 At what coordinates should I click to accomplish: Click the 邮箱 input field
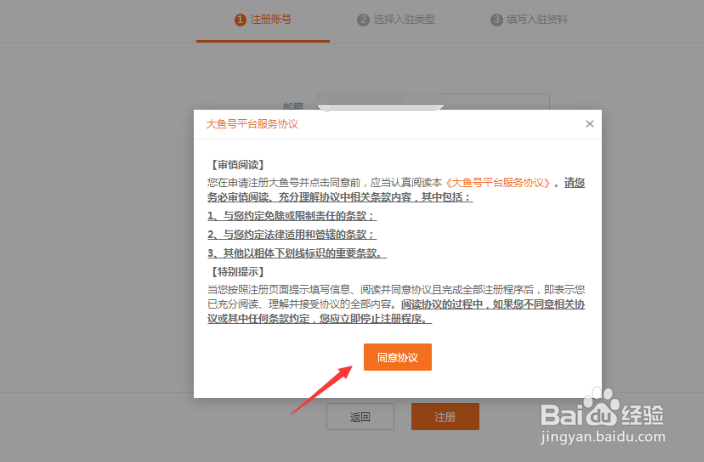pos(433,102)
